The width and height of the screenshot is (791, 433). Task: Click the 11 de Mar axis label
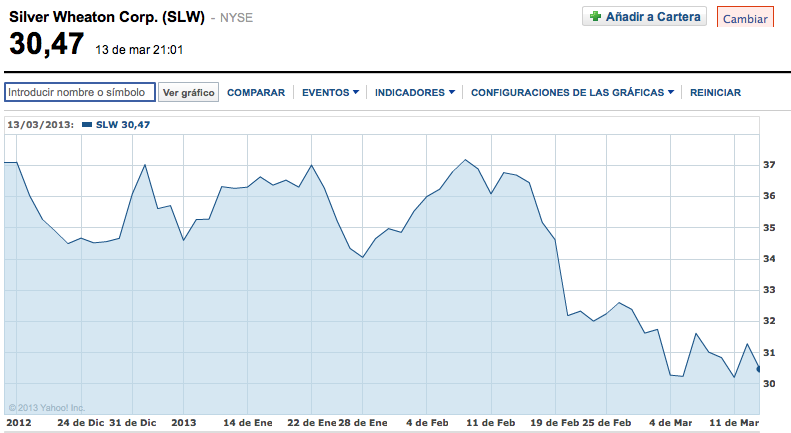734,423
